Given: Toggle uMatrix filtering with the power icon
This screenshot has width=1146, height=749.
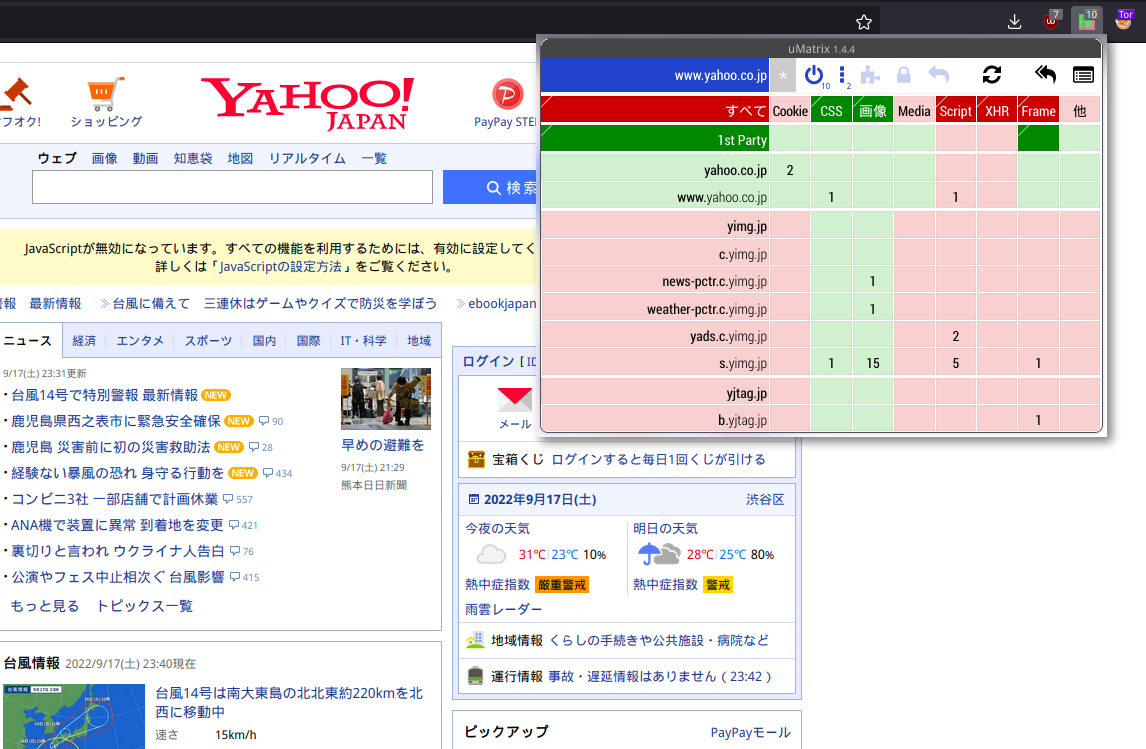Looking at the screenshot, I should pos(813,75).
